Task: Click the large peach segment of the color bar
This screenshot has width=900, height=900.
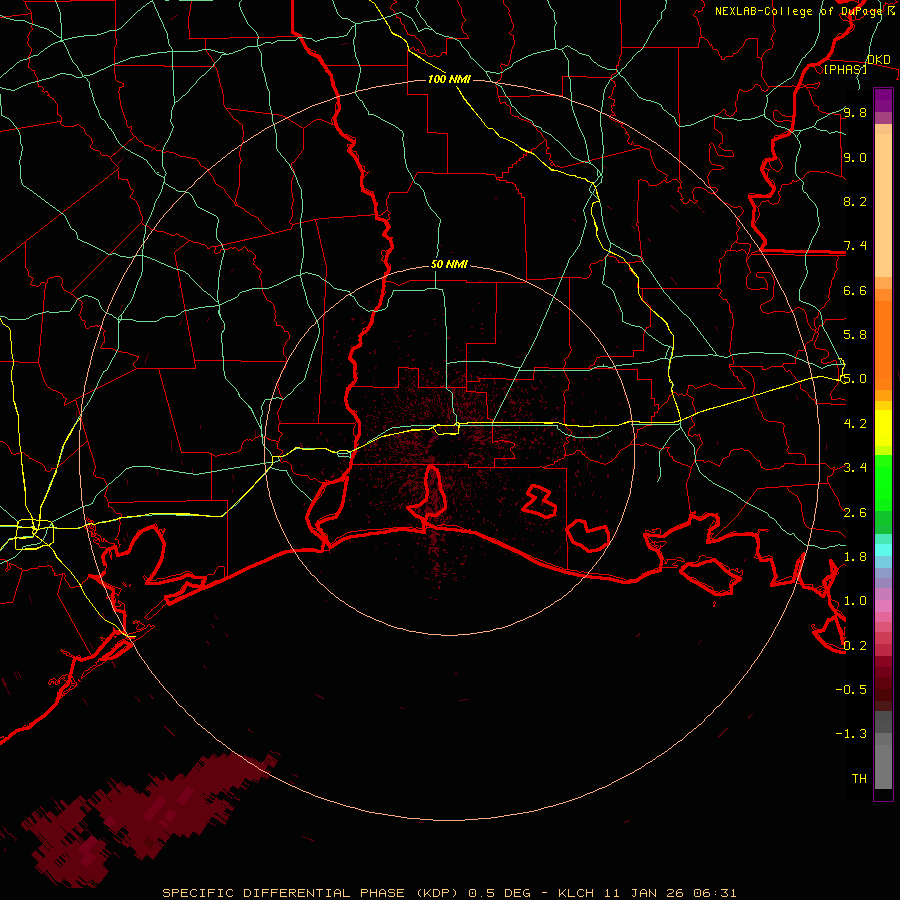Action: click(883, 205)
